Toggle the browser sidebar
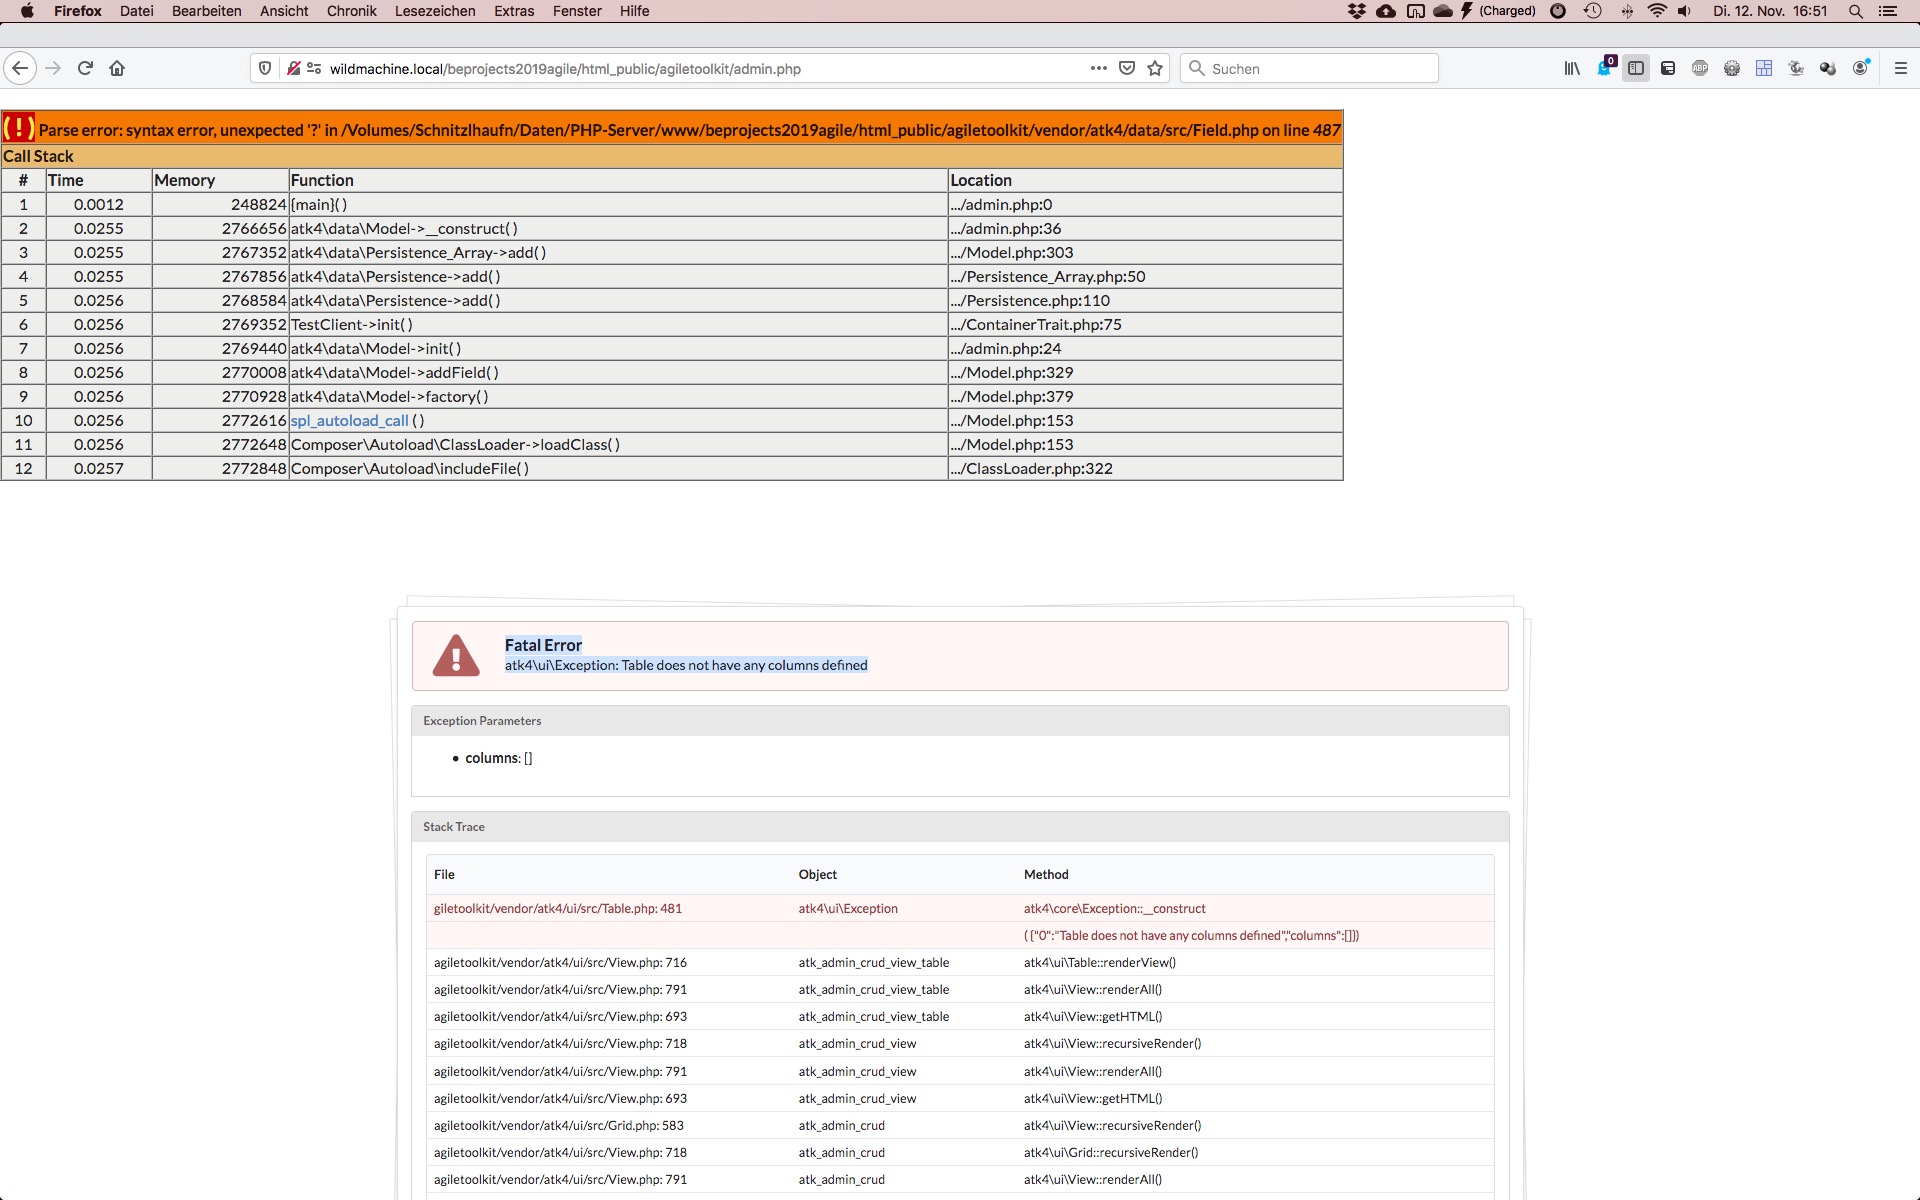Viewport: 1920px width, 1200px height. tap(1636, 68)
